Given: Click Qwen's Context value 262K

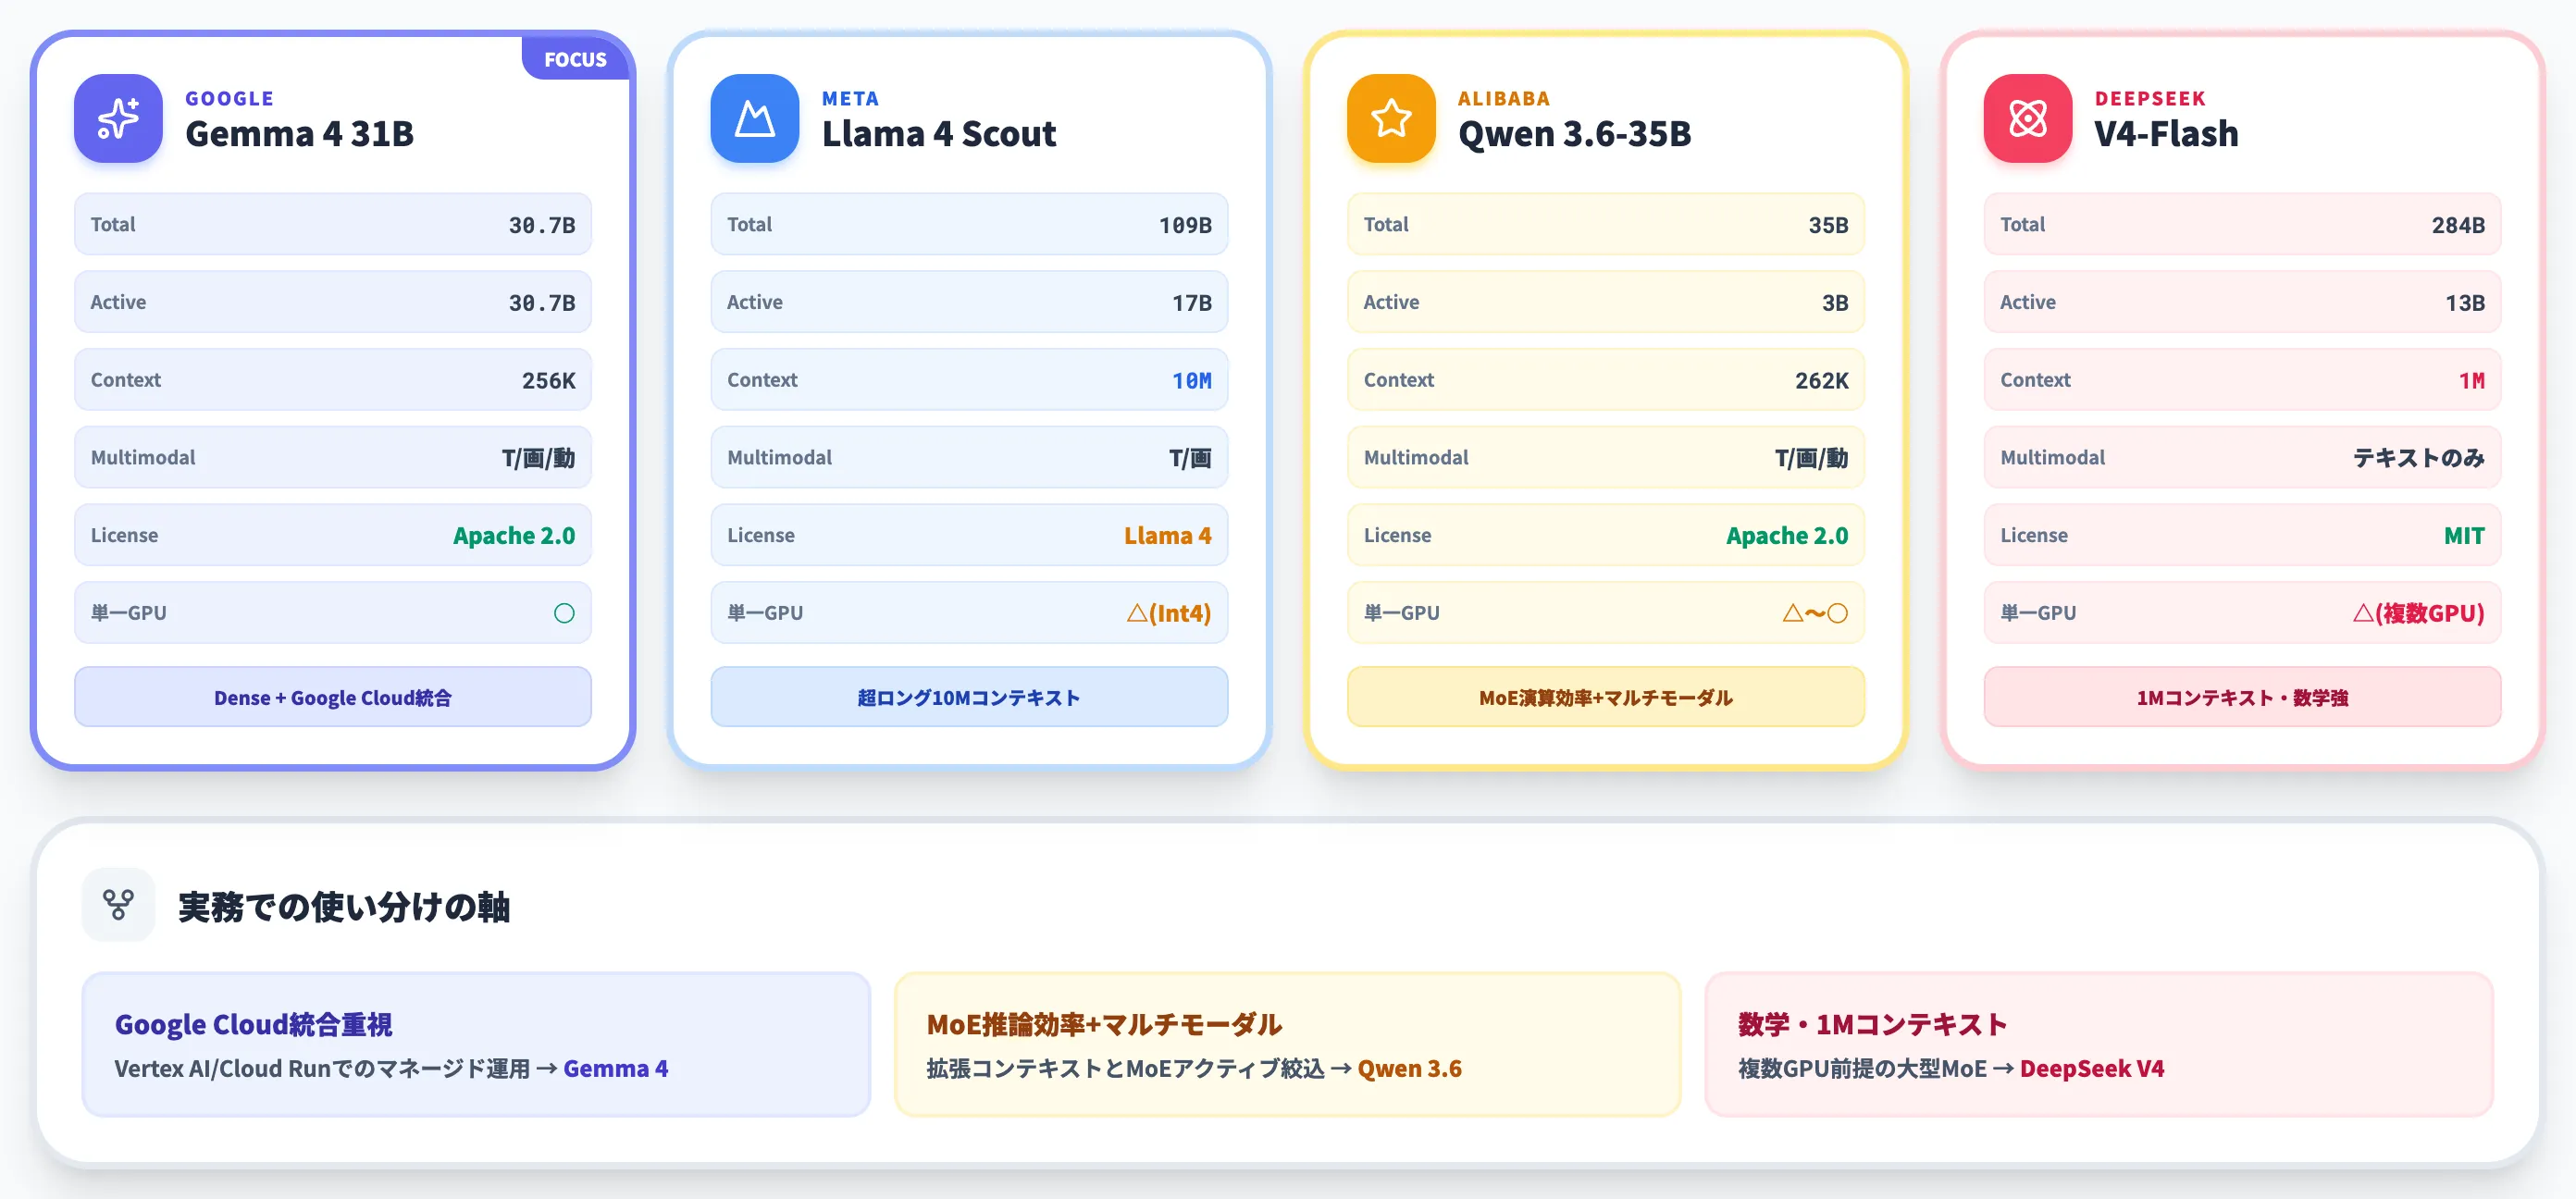Looking at the screenshot, I should 1822,380.
